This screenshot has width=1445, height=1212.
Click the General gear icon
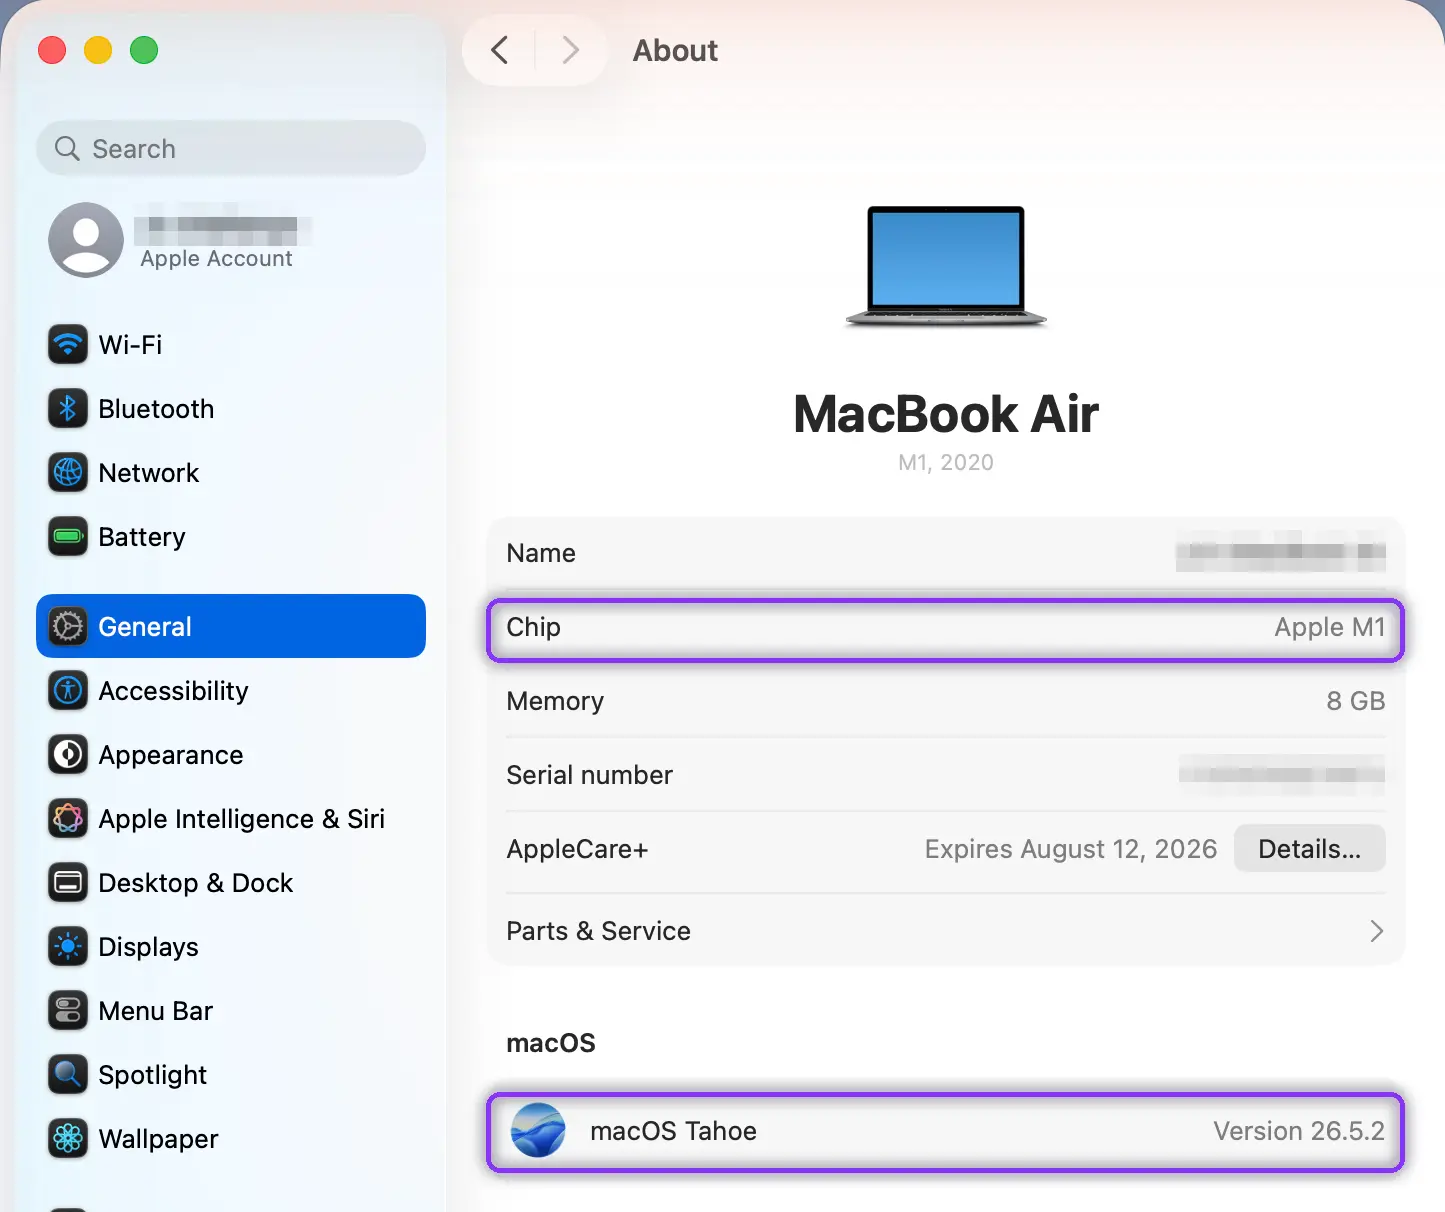(x=68, y=627)
